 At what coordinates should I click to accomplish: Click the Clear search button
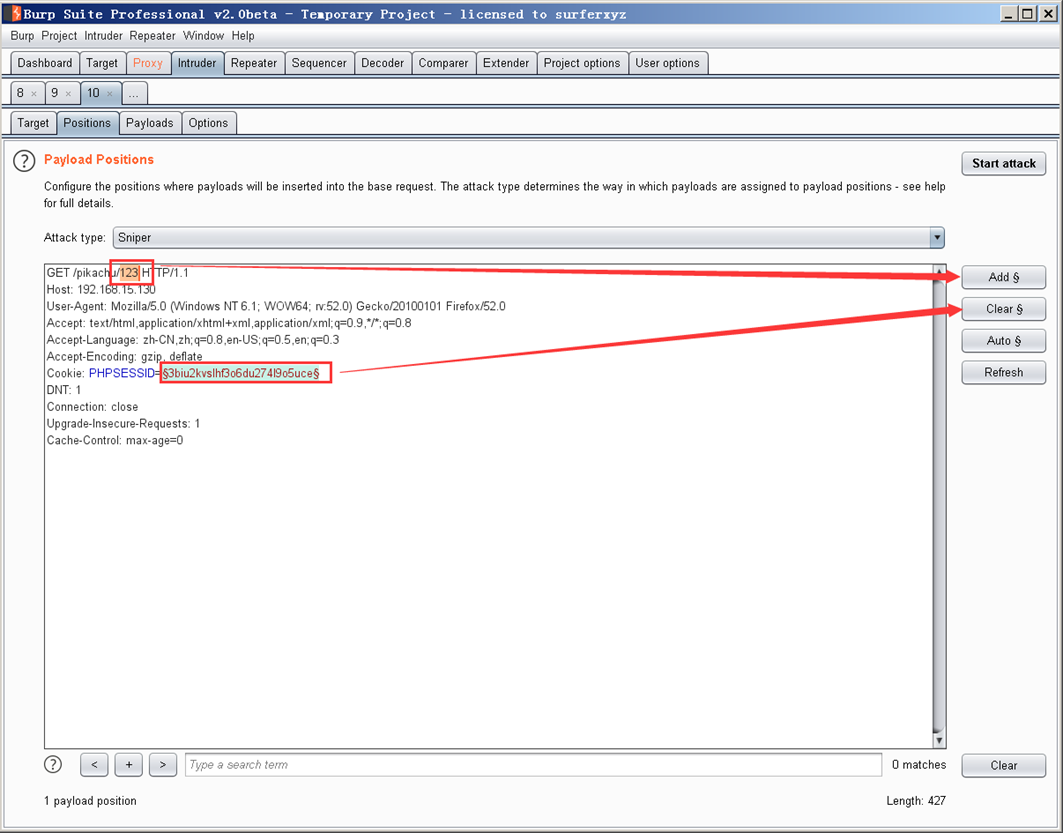tap(1003, 765)
